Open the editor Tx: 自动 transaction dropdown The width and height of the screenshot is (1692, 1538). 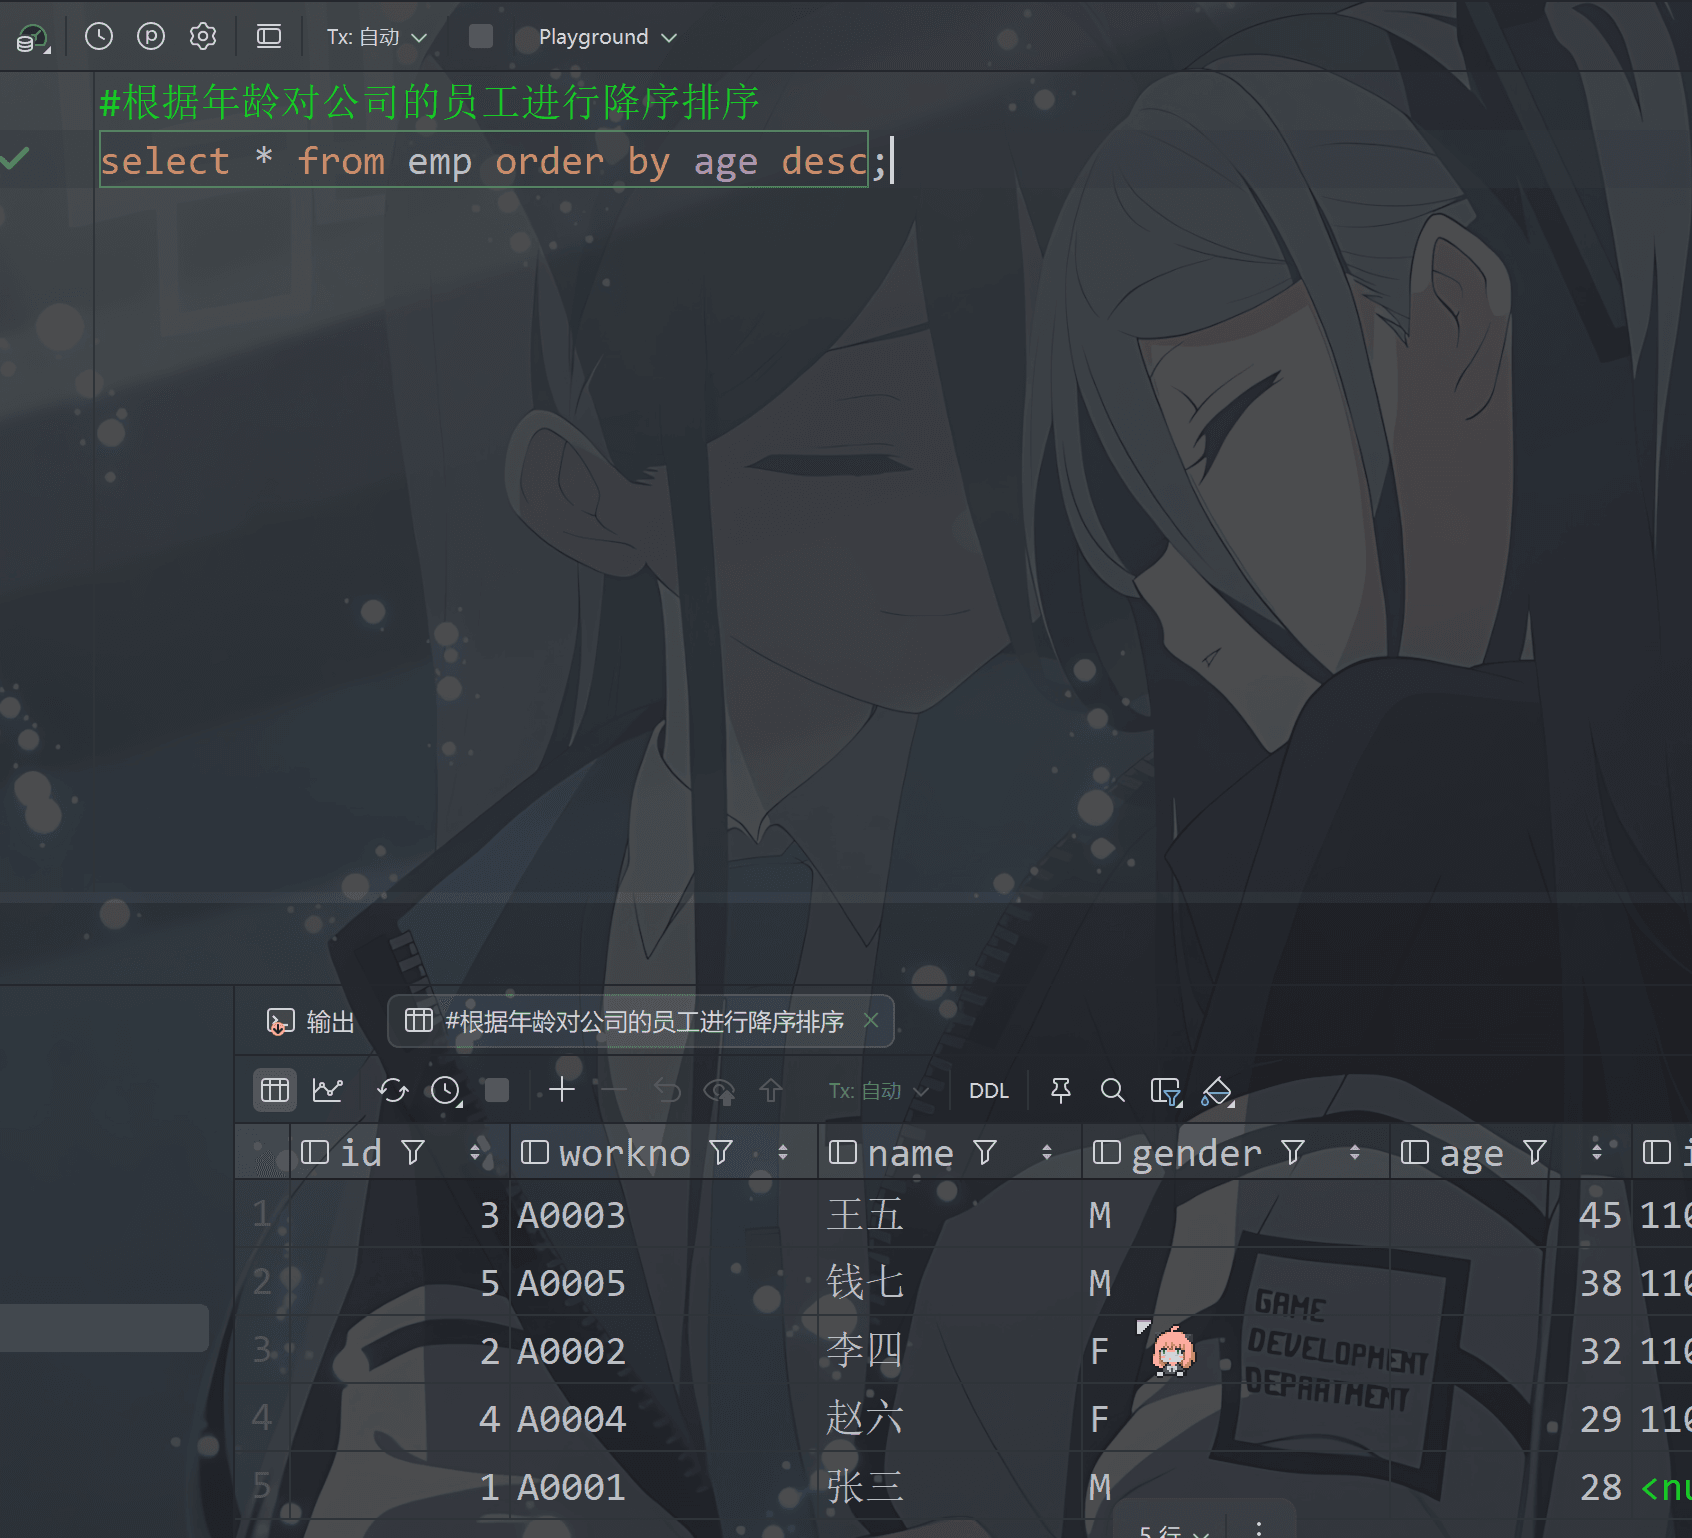coord(376,37)
